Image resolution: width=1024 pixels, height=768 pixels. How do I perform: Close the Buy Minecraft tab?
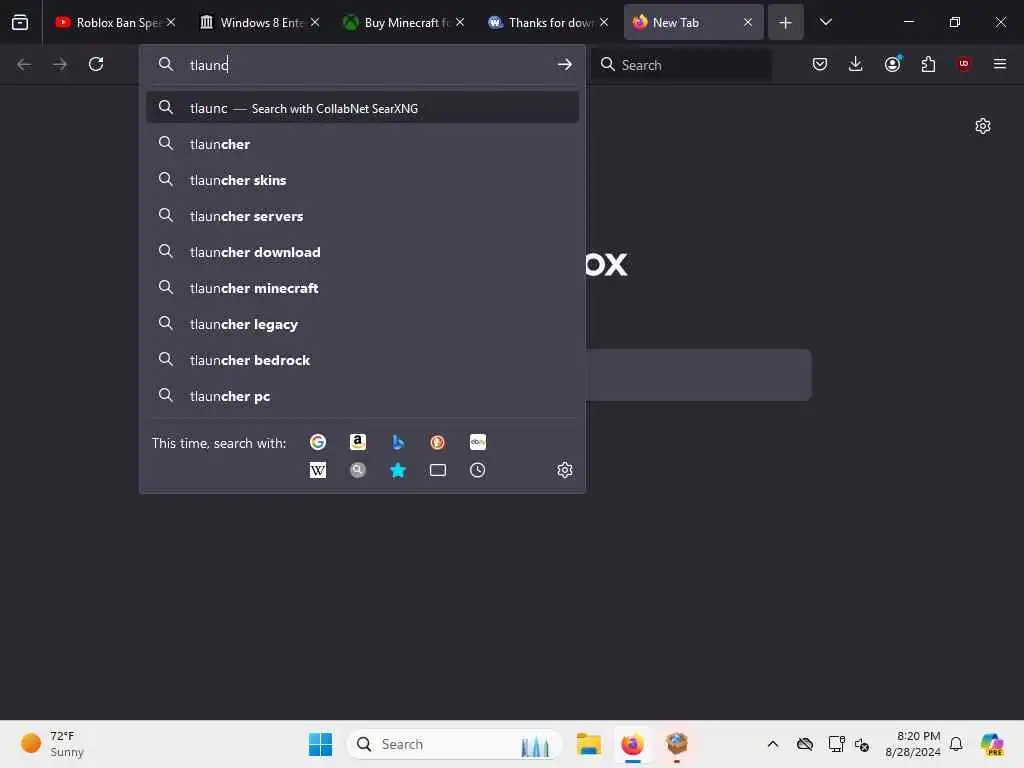(x=460, y=22)
